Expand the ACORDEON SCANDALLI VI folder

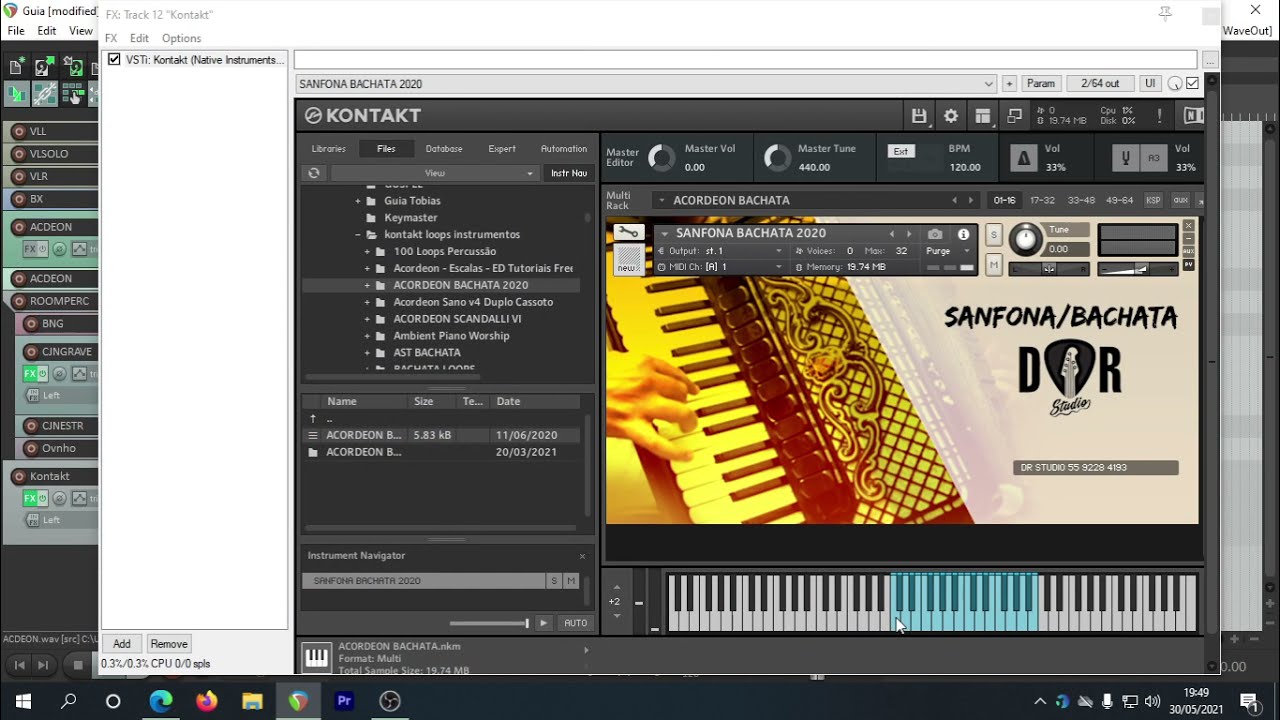tap(367, 319)
